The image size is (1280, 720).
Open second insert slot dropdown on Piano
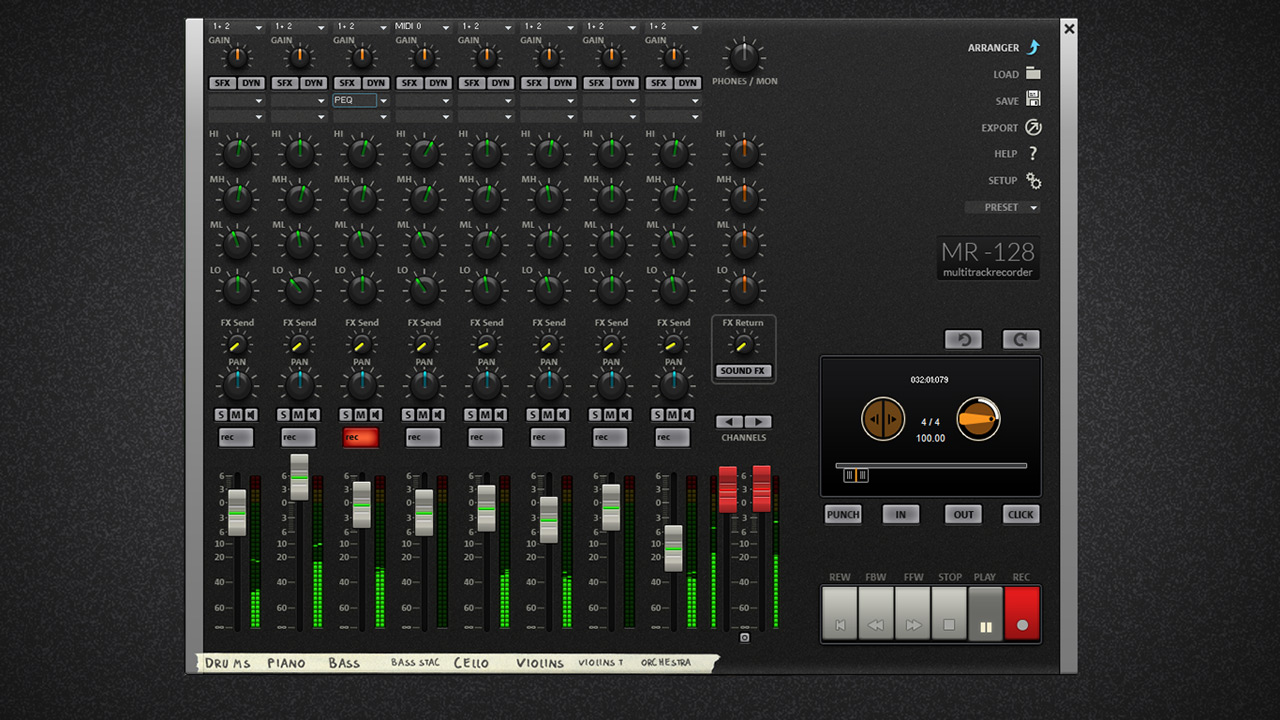[299, 116]
